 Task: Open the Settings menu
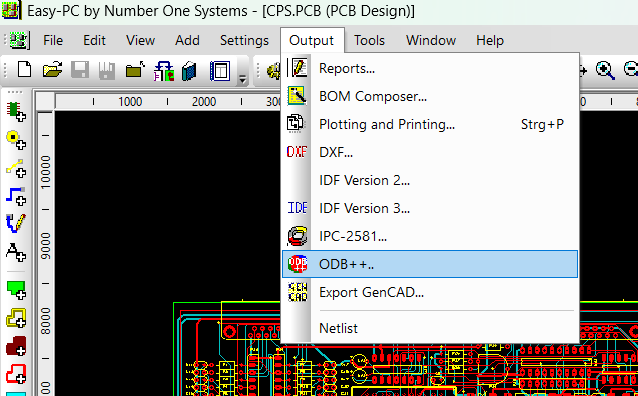tap(244, 40)
